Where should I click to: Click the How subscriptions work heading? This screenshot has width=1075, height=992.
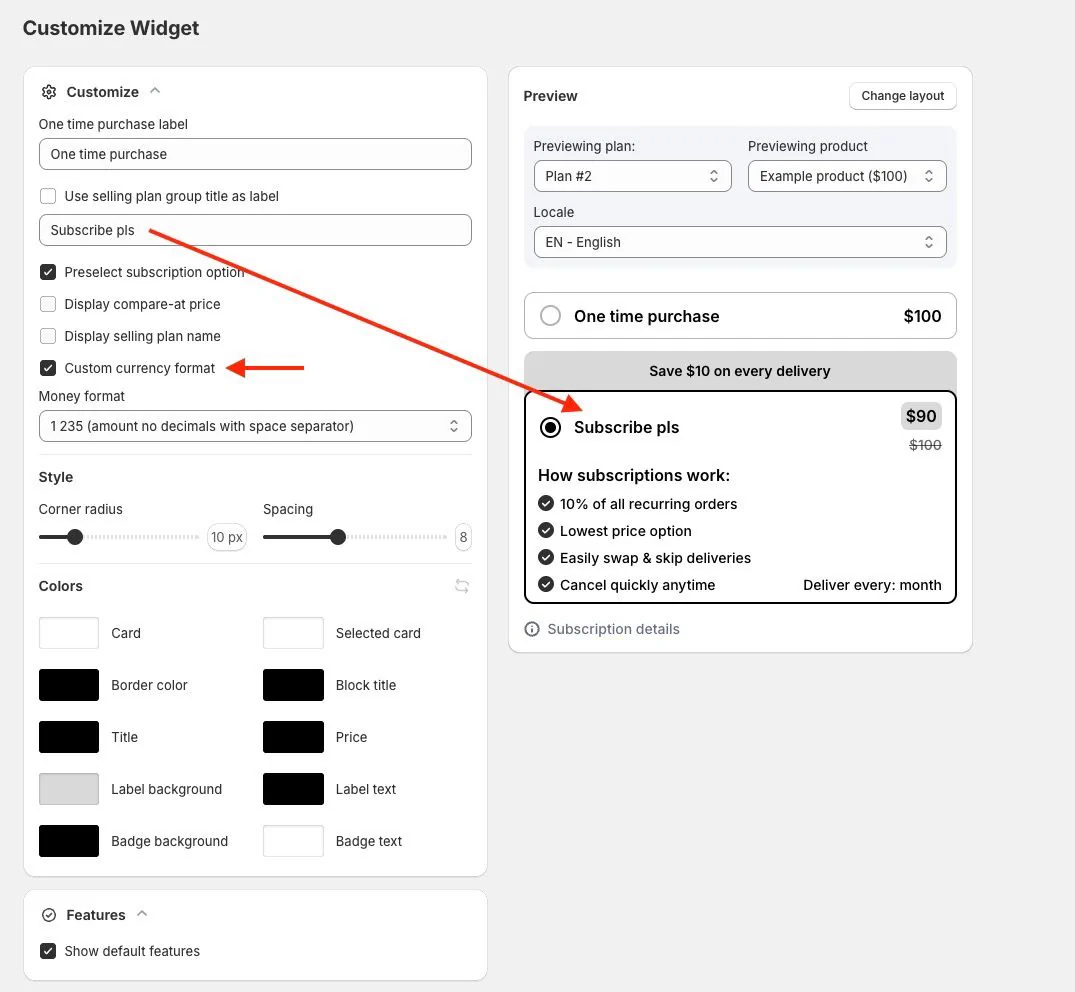click(x=633, y=475)
